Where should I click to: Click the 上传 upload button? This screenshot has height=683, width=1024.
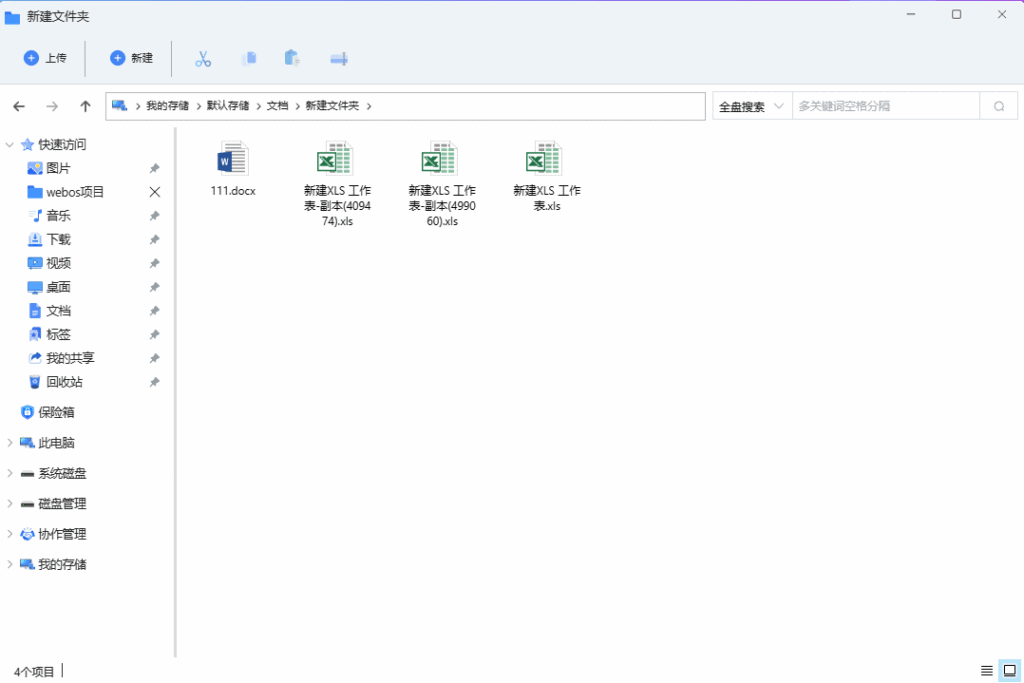coord(45,59)
